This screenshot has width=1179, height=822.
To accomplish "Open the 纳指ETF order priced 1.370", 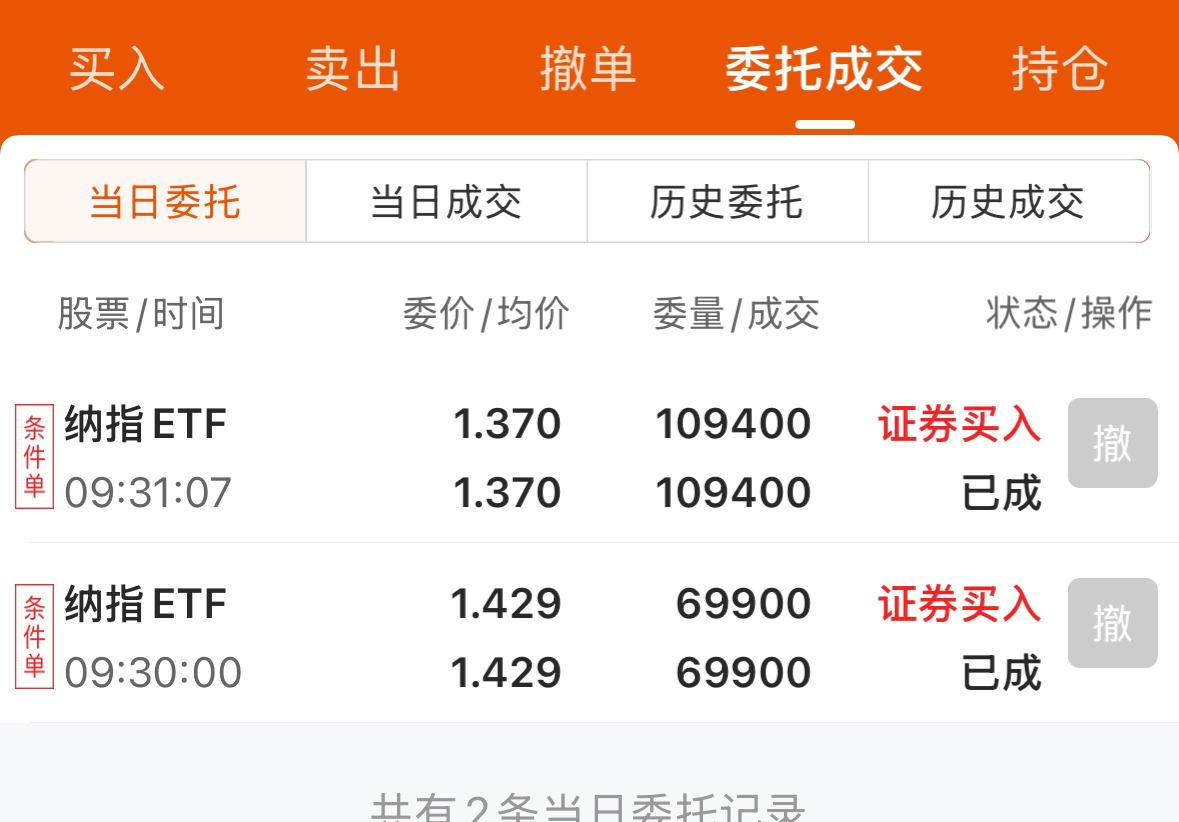I will pos(146,425).
